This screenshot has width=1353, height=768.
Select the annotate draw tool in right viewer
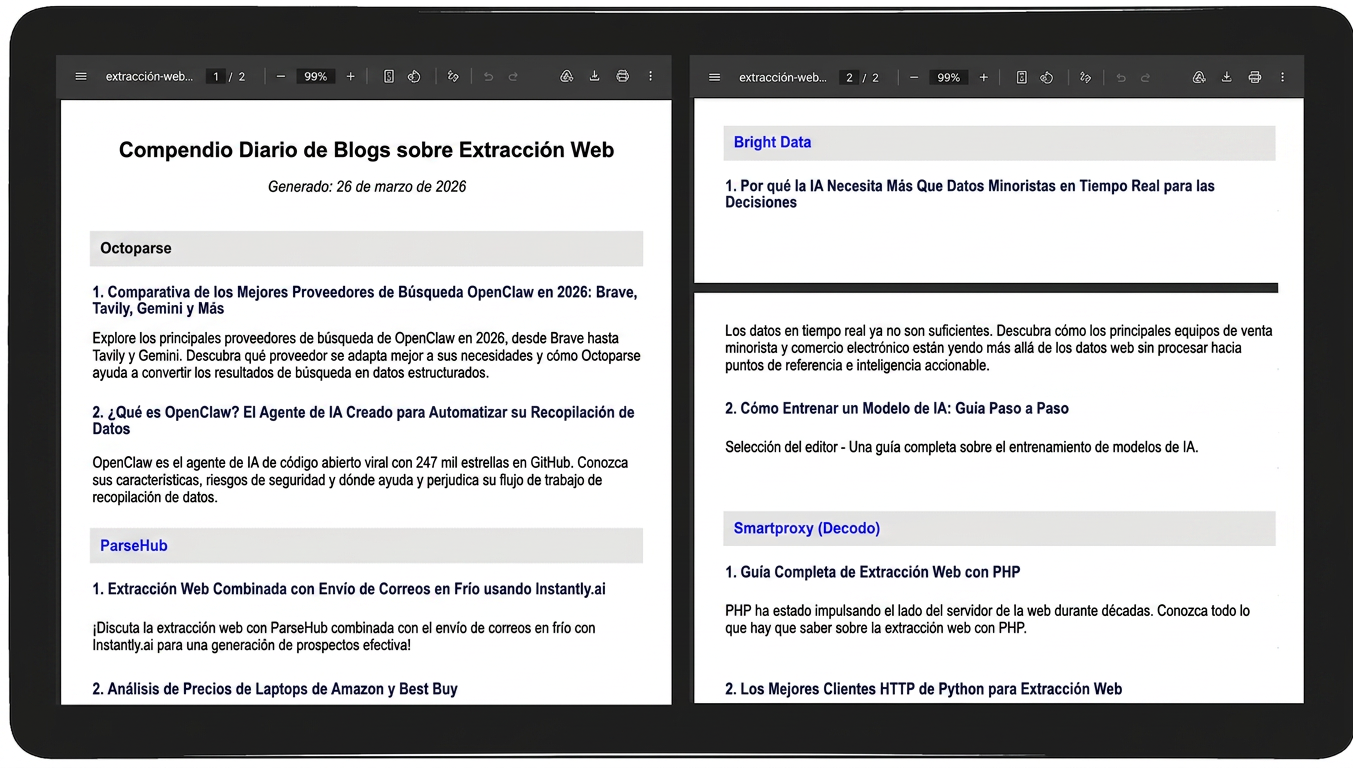pos(1085,77)
